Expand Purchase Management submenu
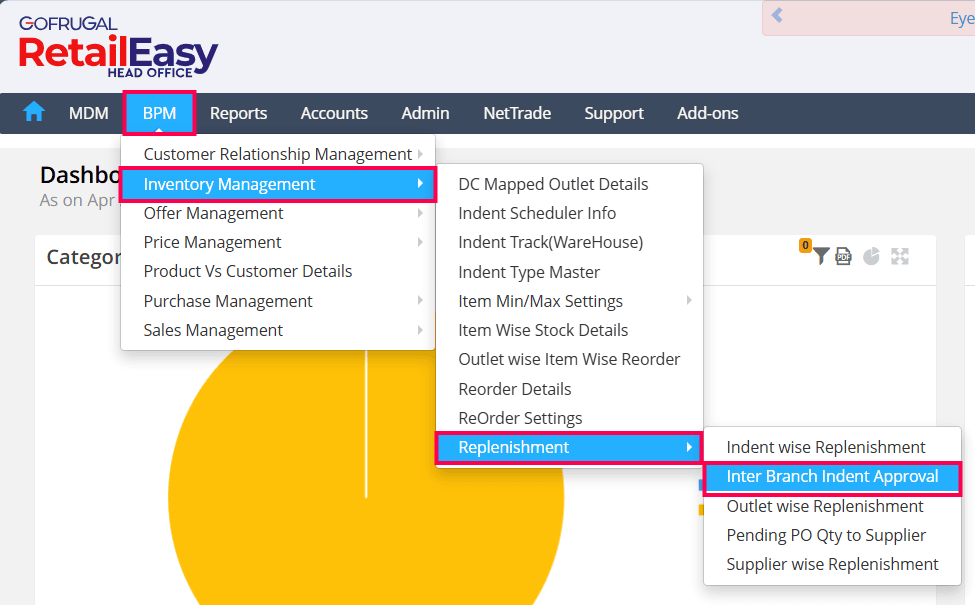The image size is (975, 605). point(278,301)
